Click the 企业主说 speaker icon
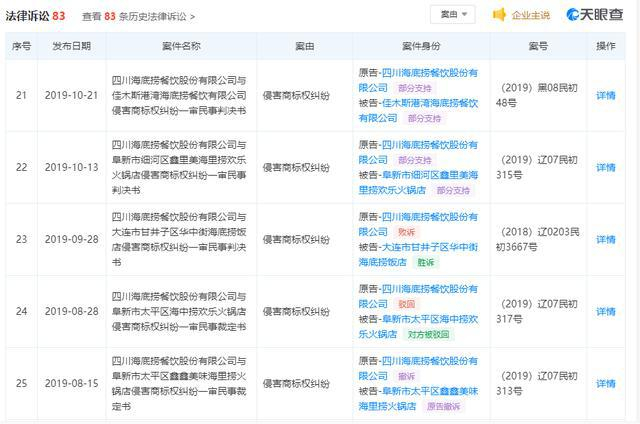The height and width of the screenshot is (424, 640). pyautogui.click(x=499, y=15)
